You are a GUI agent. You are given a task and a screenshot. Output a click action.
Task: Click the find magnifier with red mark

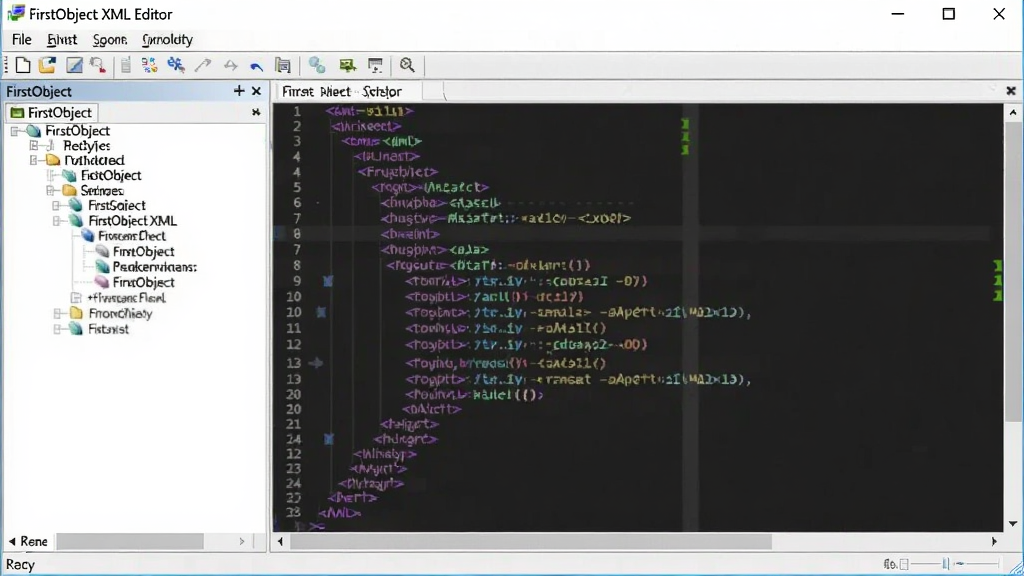98,65
